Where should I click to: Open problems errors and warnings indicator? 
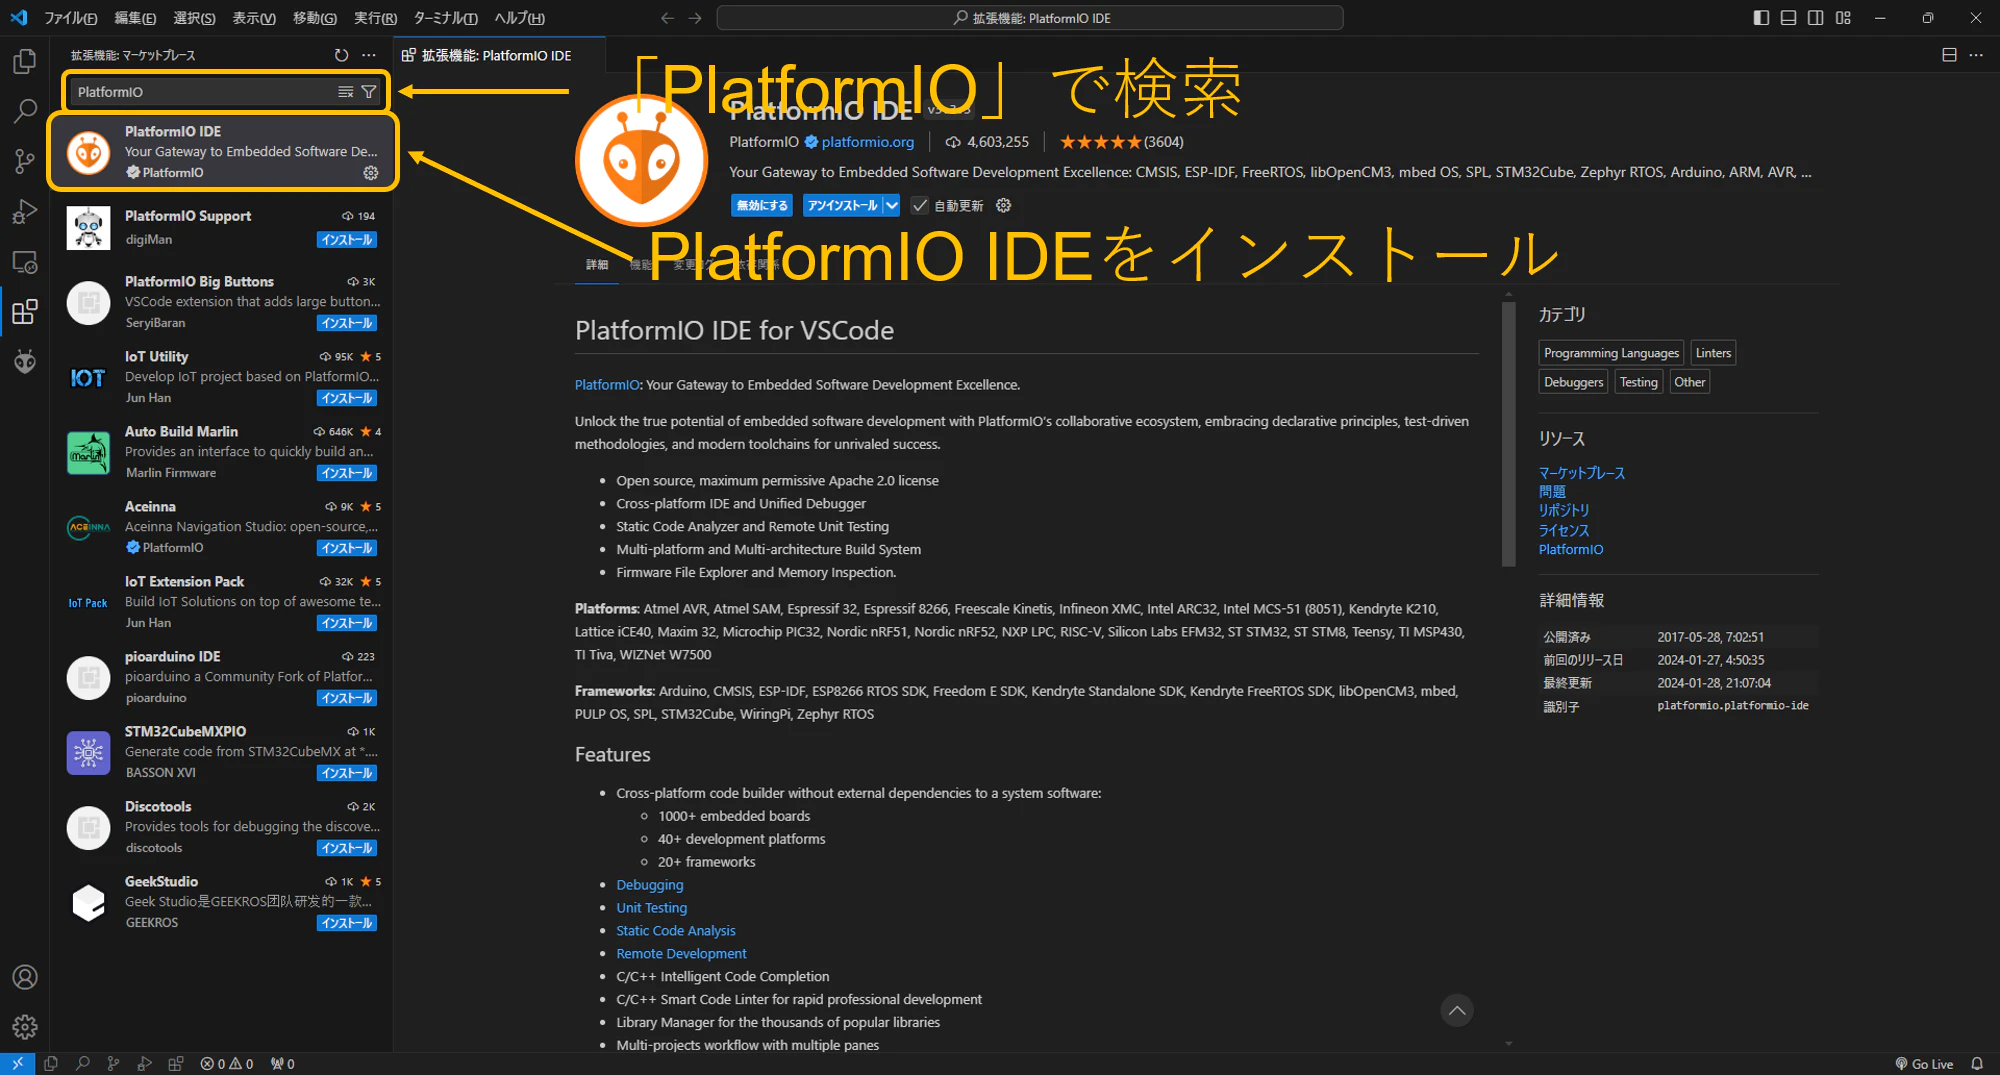[227, 1064]
